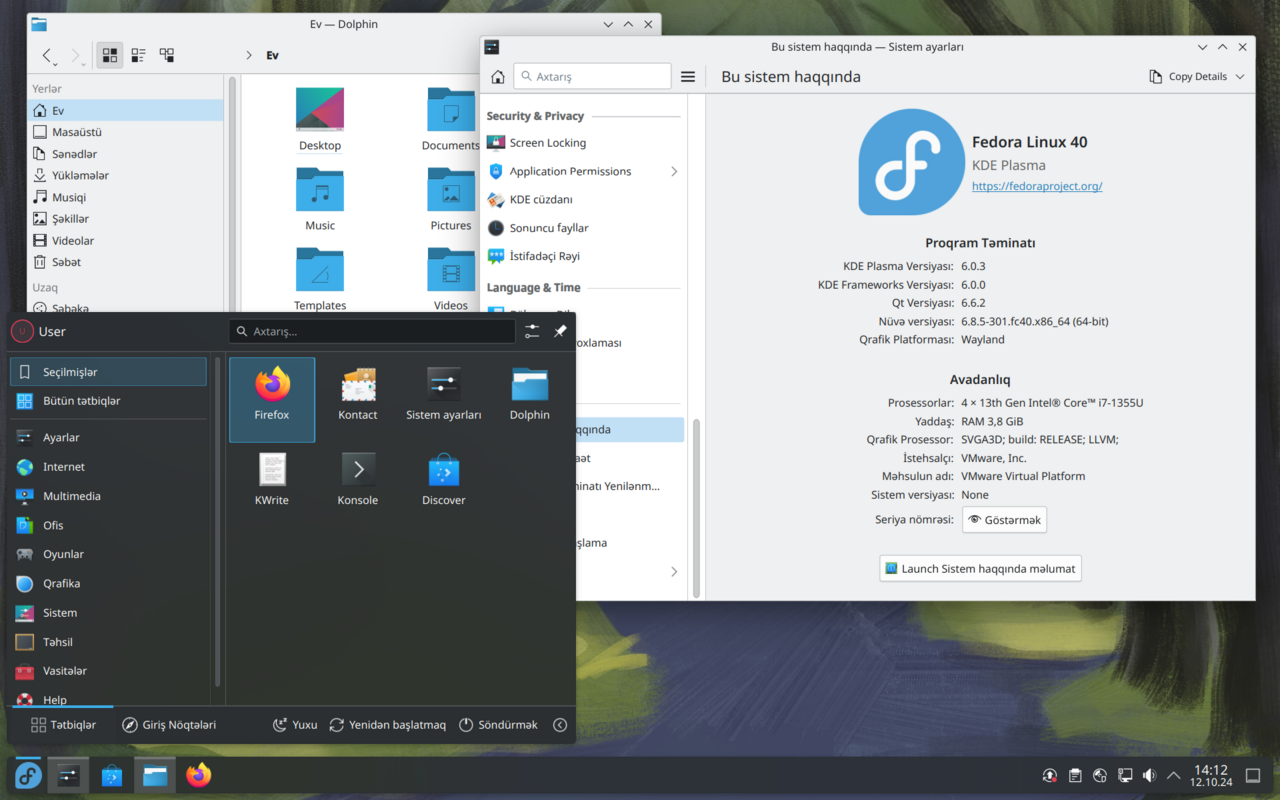
Task: Open Screen Locking settings
Action: [x=583, y=143]
